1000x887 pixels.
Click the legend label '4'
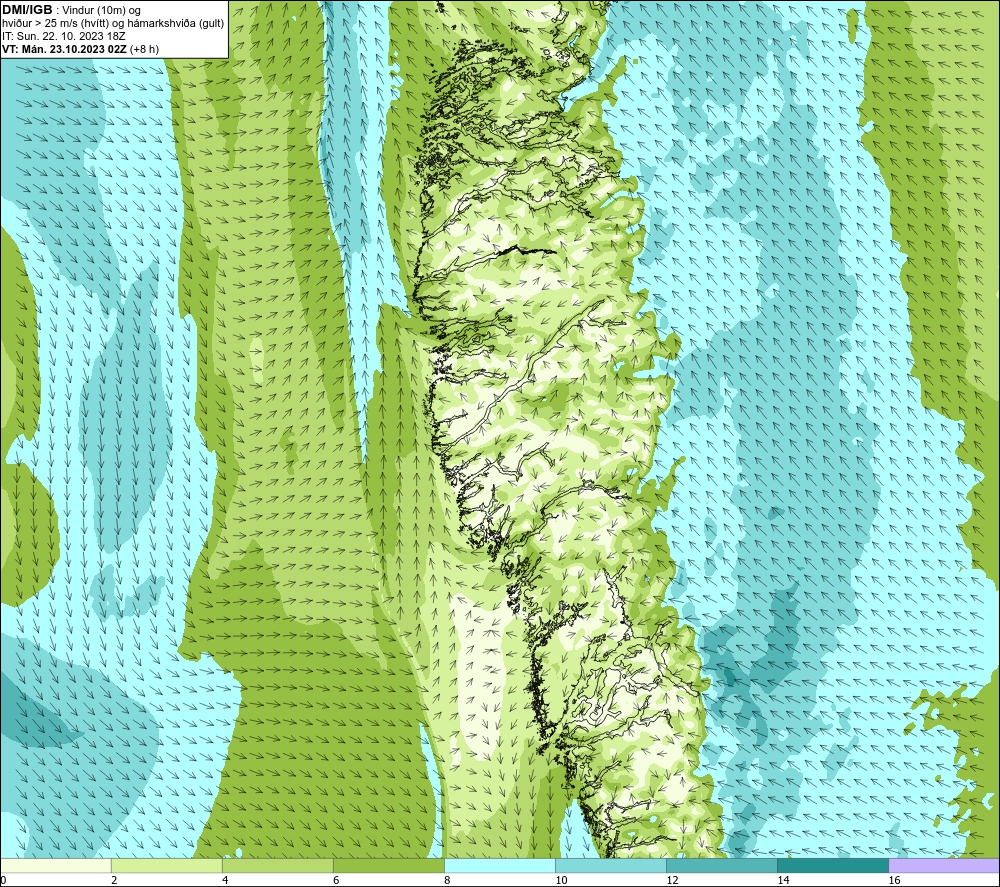pos(225,880)
